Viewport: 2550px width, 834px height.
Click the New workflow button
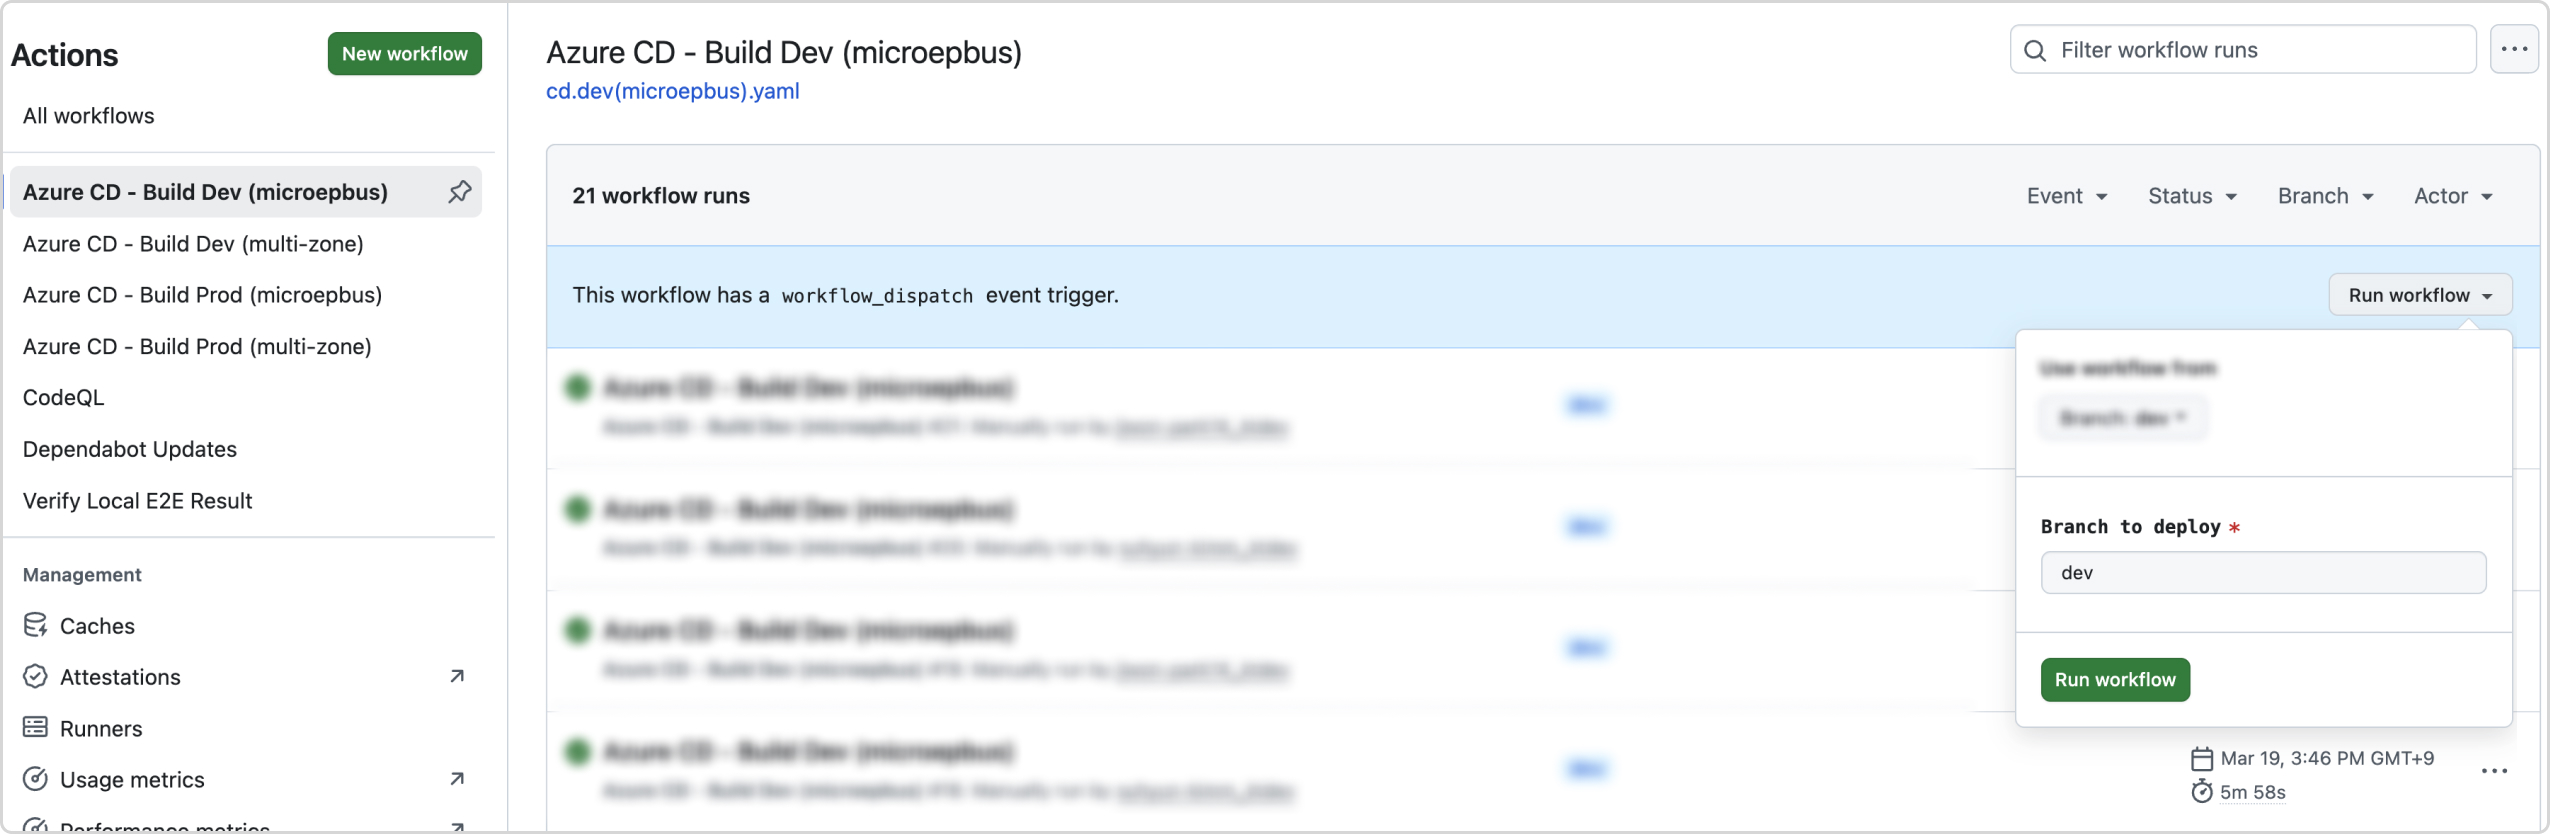coord(405,54)
